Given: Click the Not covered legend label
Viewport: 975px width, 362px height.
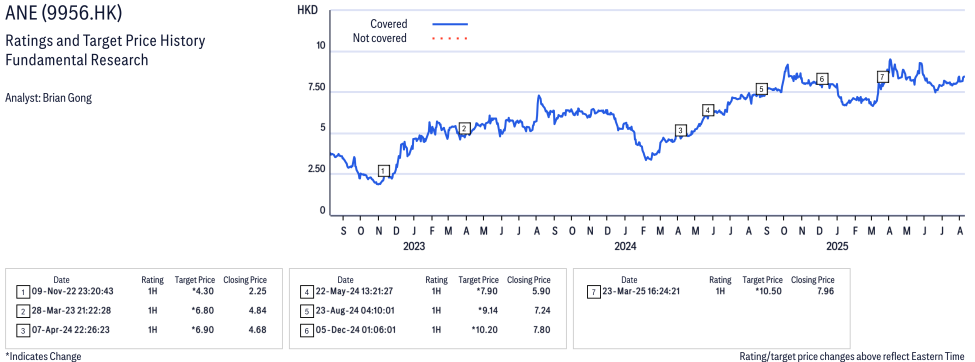Looking at the screenshot, I should [379, 39].
